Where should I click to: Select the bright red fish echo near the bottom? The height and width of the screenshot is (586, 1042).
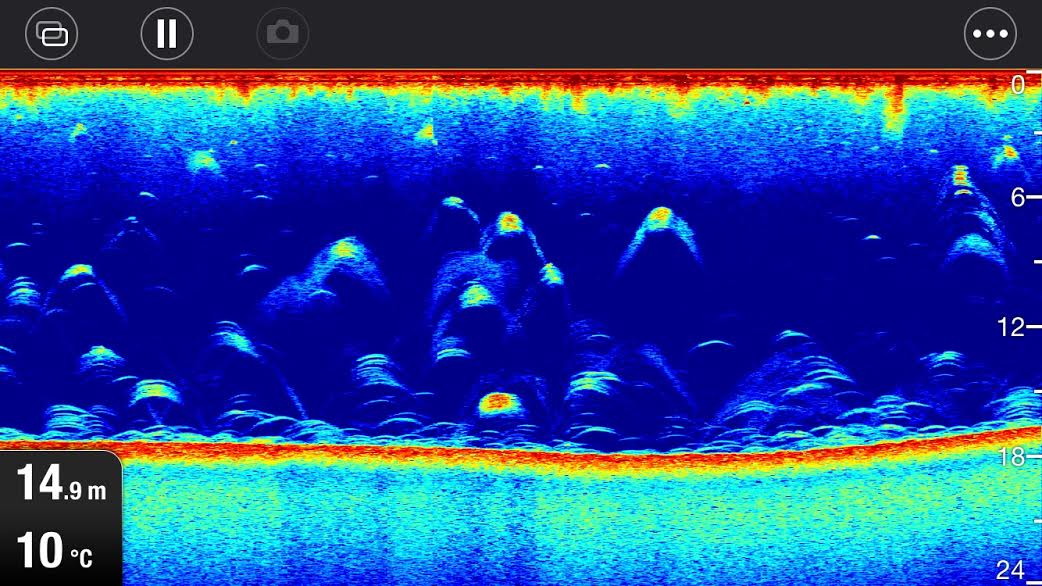(496, 403)
